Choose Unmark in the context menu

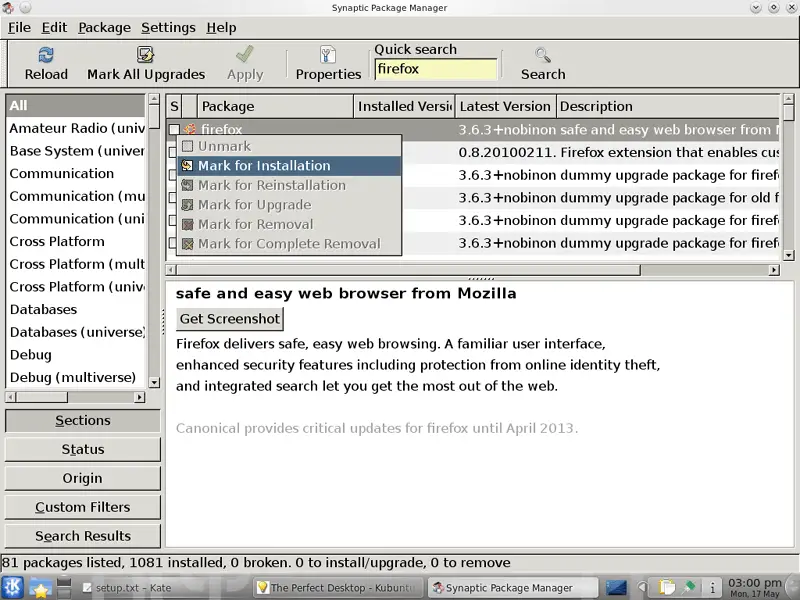coord(289,146)
